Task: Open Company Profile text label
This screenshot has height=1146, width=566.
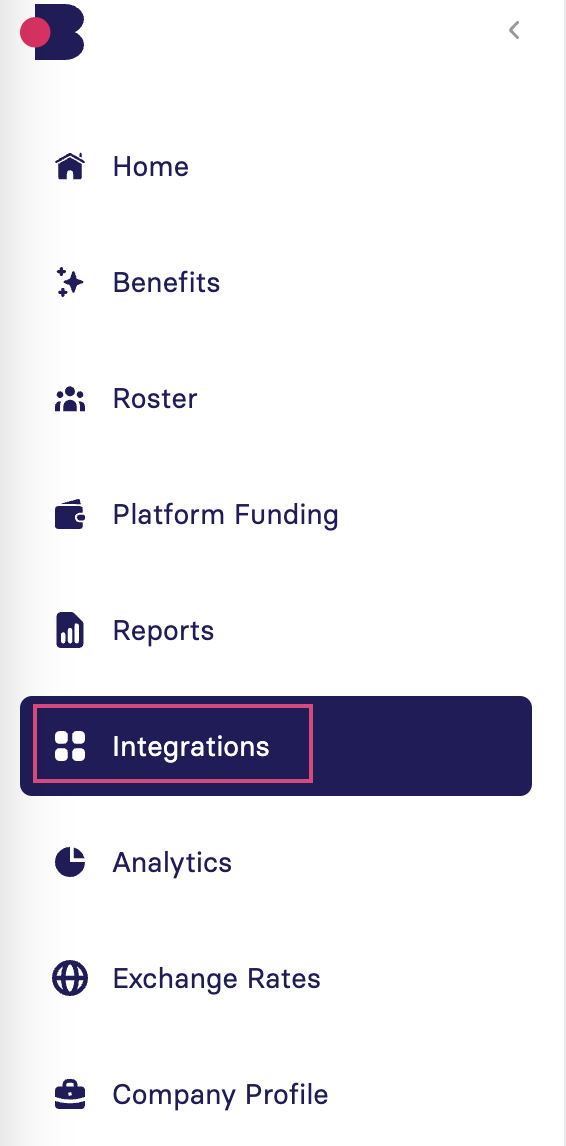Action: click(x=220, y=1095)
